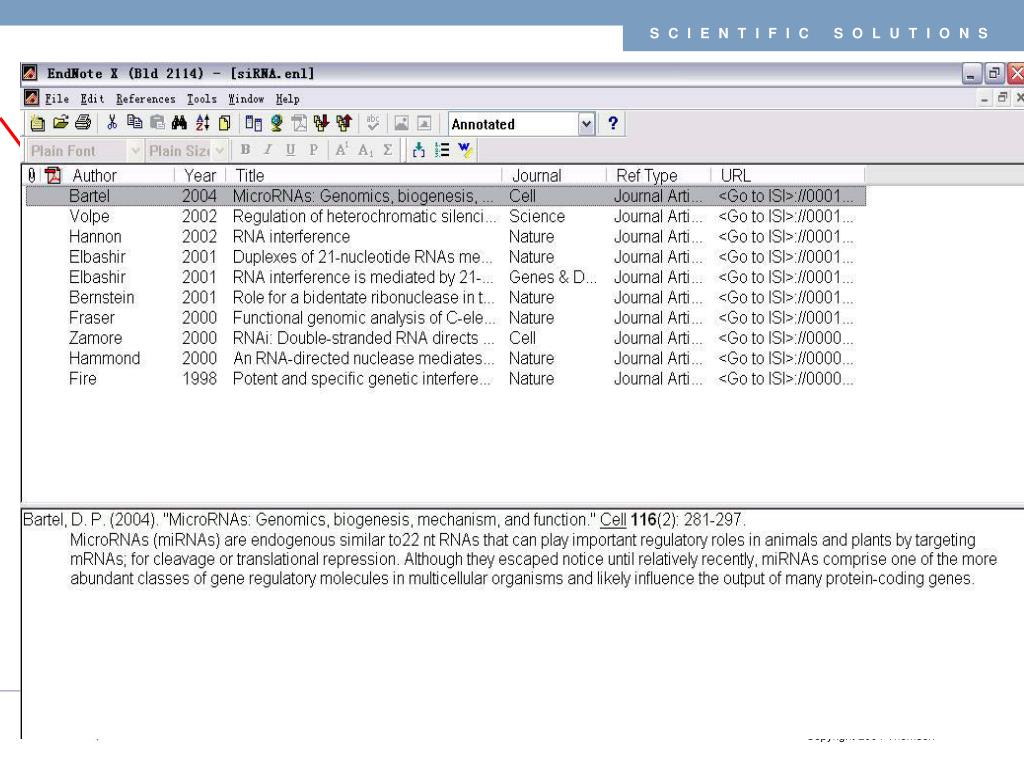This screenshot has width=1024, height=768.
Task: Select the Hammond author row
Action: (x=104, y=358)
